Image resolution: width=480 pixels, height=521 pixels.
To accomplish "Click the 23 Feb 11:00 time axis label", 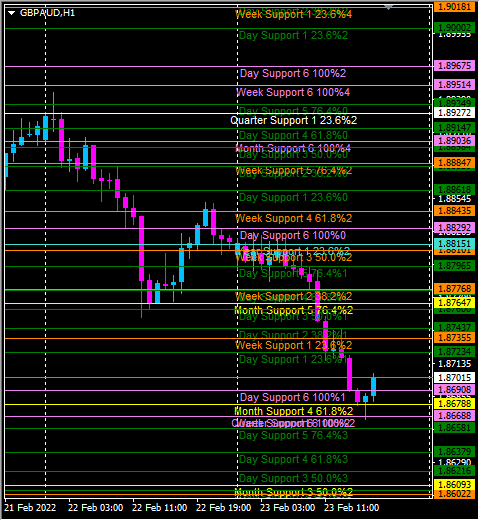I will click(352, 508).
